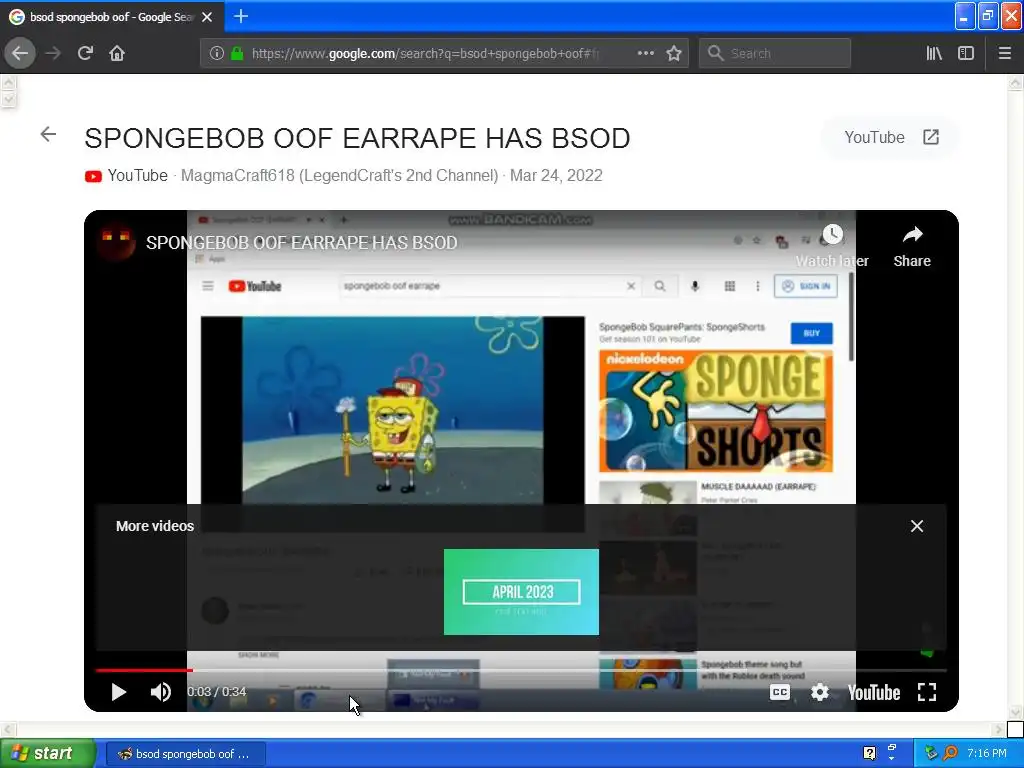Open the channel avatar in the player
The width and height of the screenshot is (1024, 768).
point(116,242)
